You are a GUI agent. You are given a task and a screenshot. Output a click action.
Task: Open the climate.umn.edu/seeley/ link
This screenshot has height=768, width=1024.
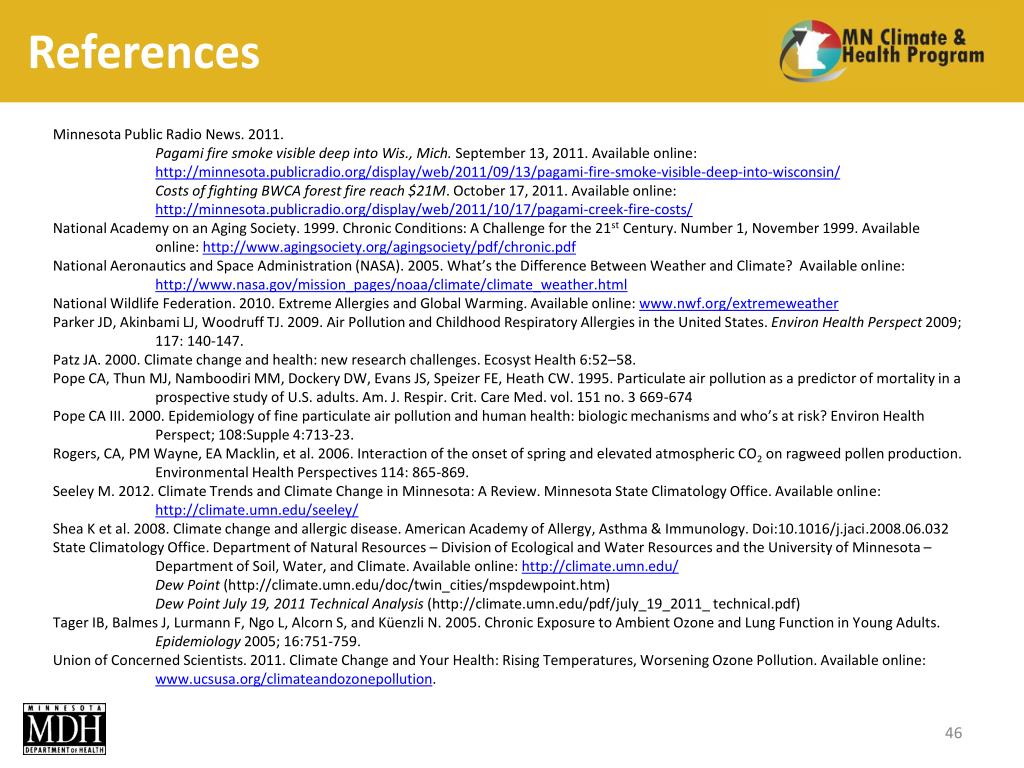coord(257,510)
